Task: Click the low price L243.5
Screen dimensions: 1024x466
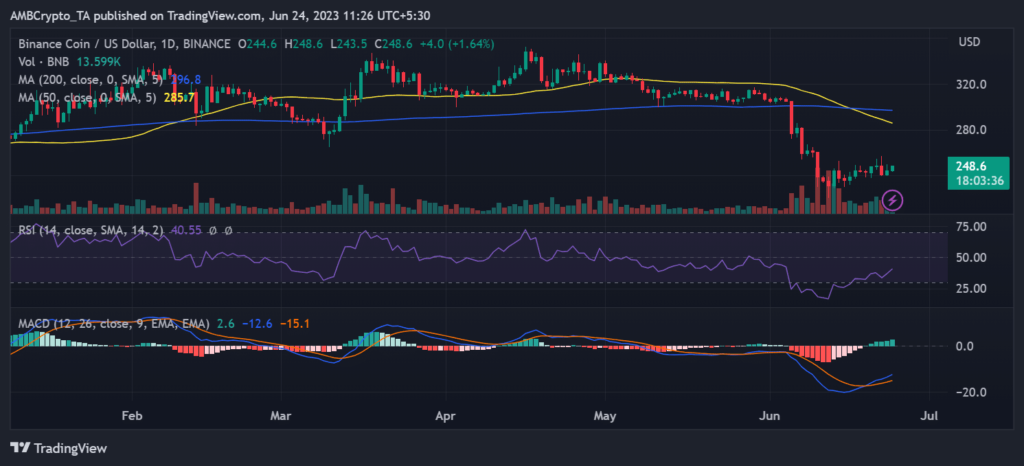Action: [351, 44]
